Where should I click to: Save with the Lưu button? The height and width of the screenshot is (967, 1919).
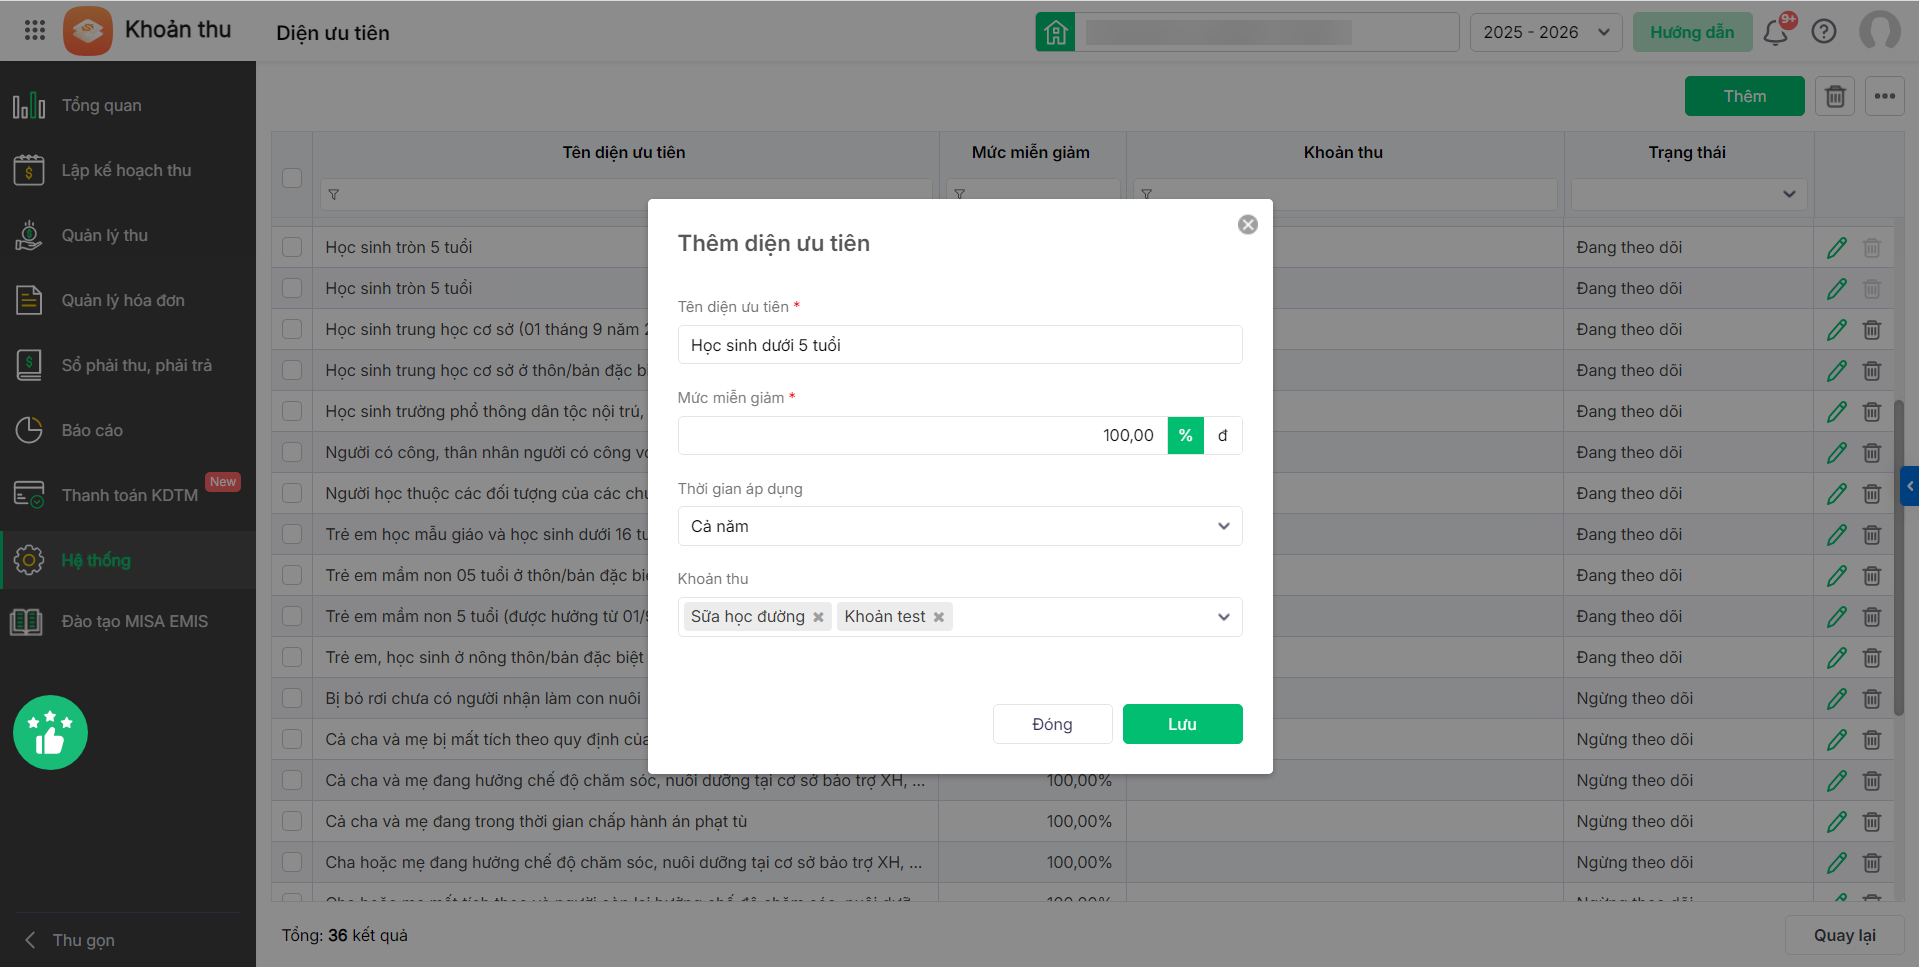click(1182, 725)
